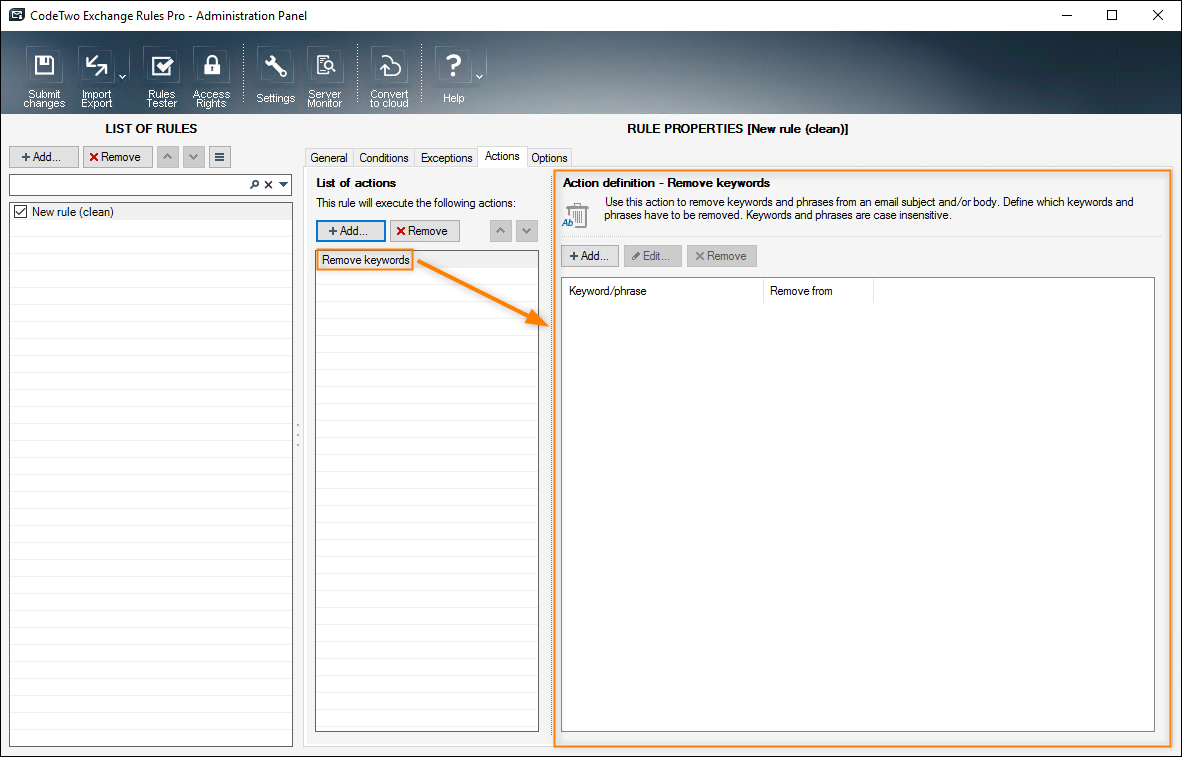Minimize the Administration Panel window

(1066, 15)
